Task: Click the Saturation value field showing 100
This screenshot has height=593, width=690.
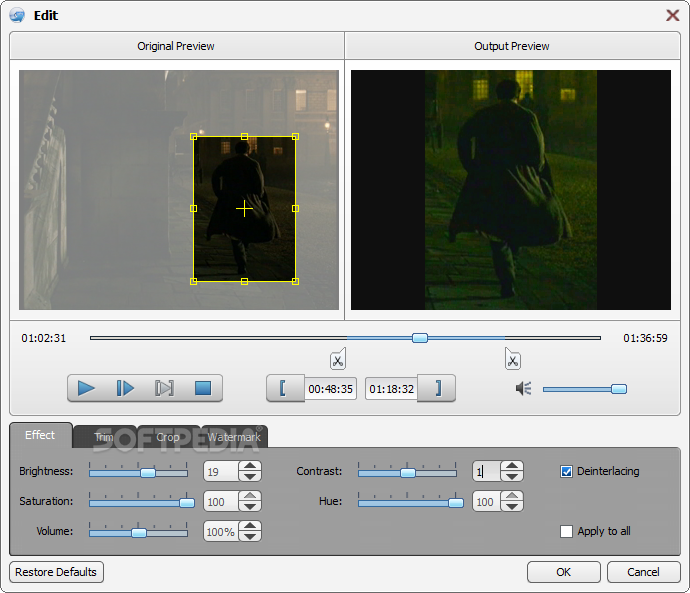Action: tap(221, 501)
